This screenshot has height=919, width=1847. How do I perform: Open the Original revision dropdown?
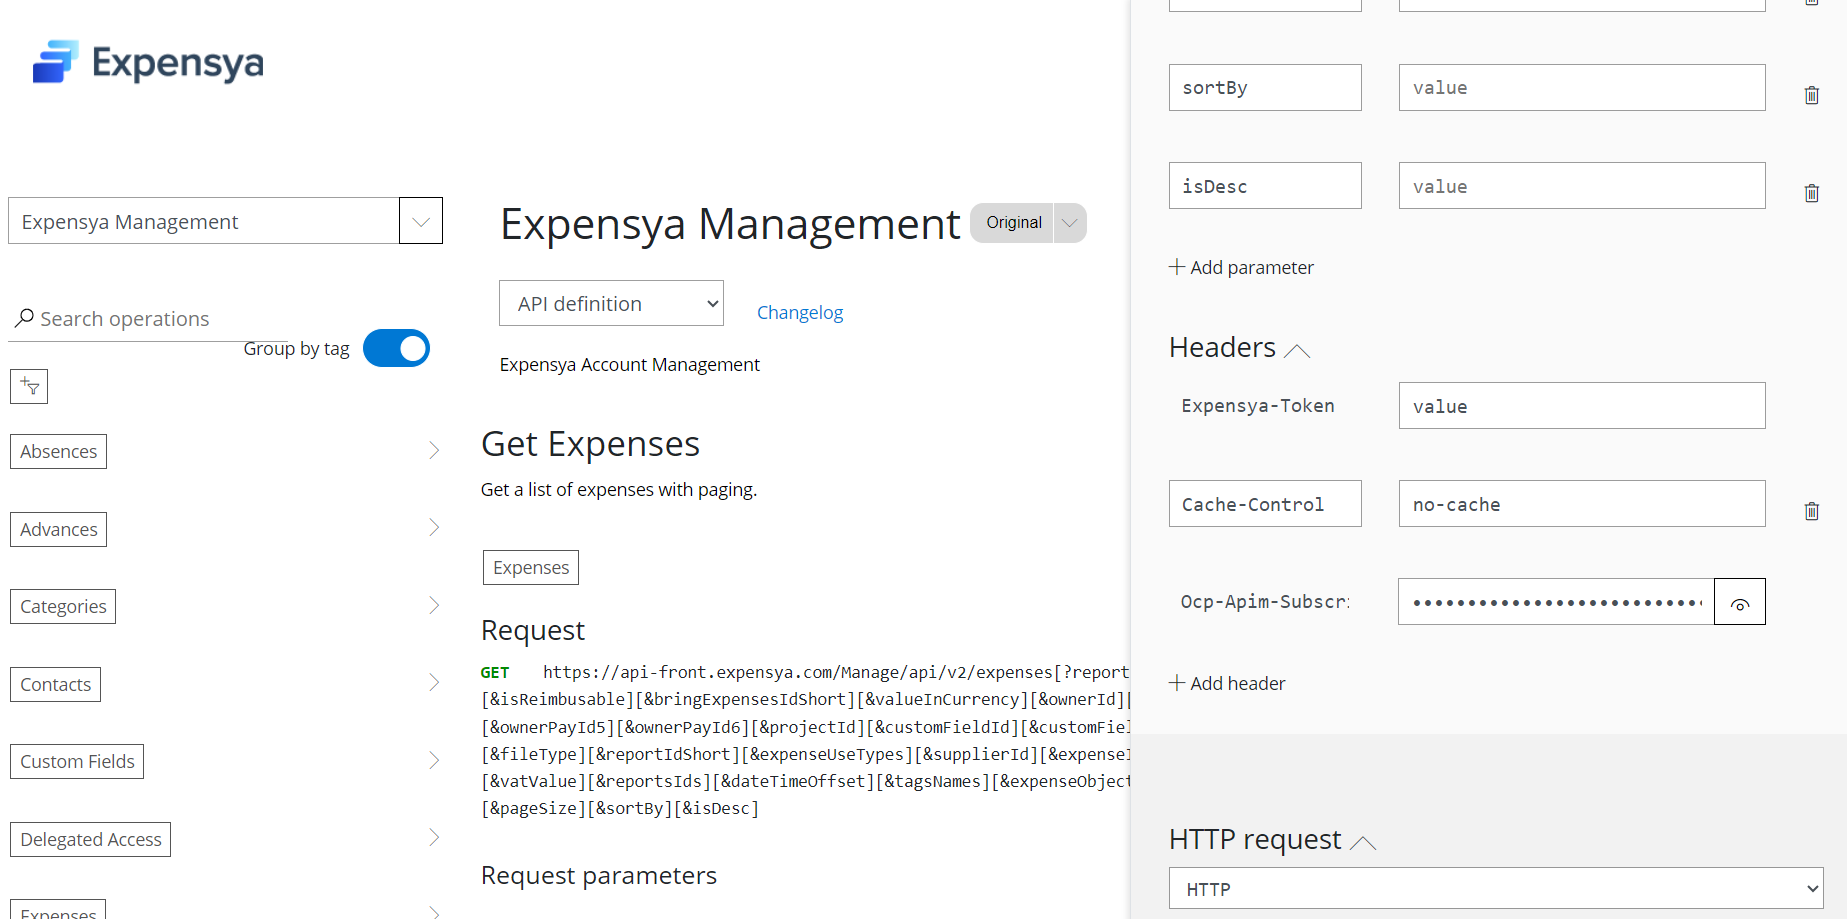tap(1069, 223)
